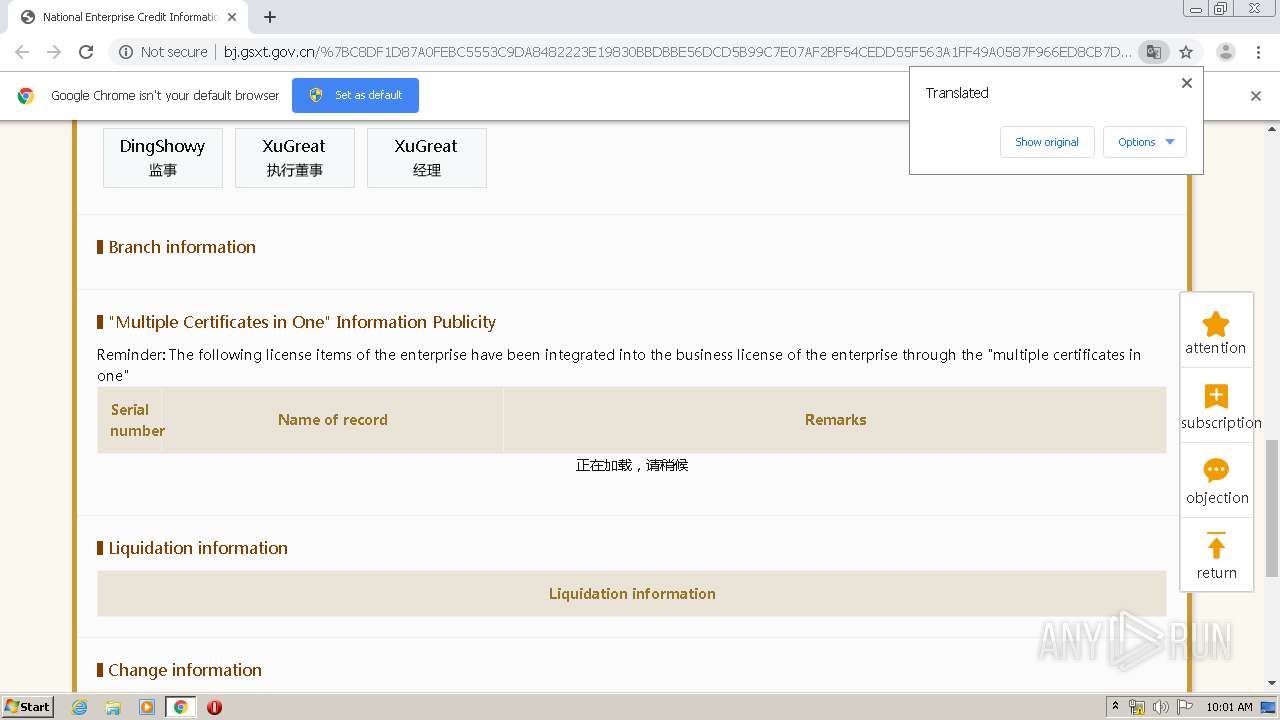Click the Chrome taskbar icon
This screenshot has height=720, width=1280.
(181, 707)
